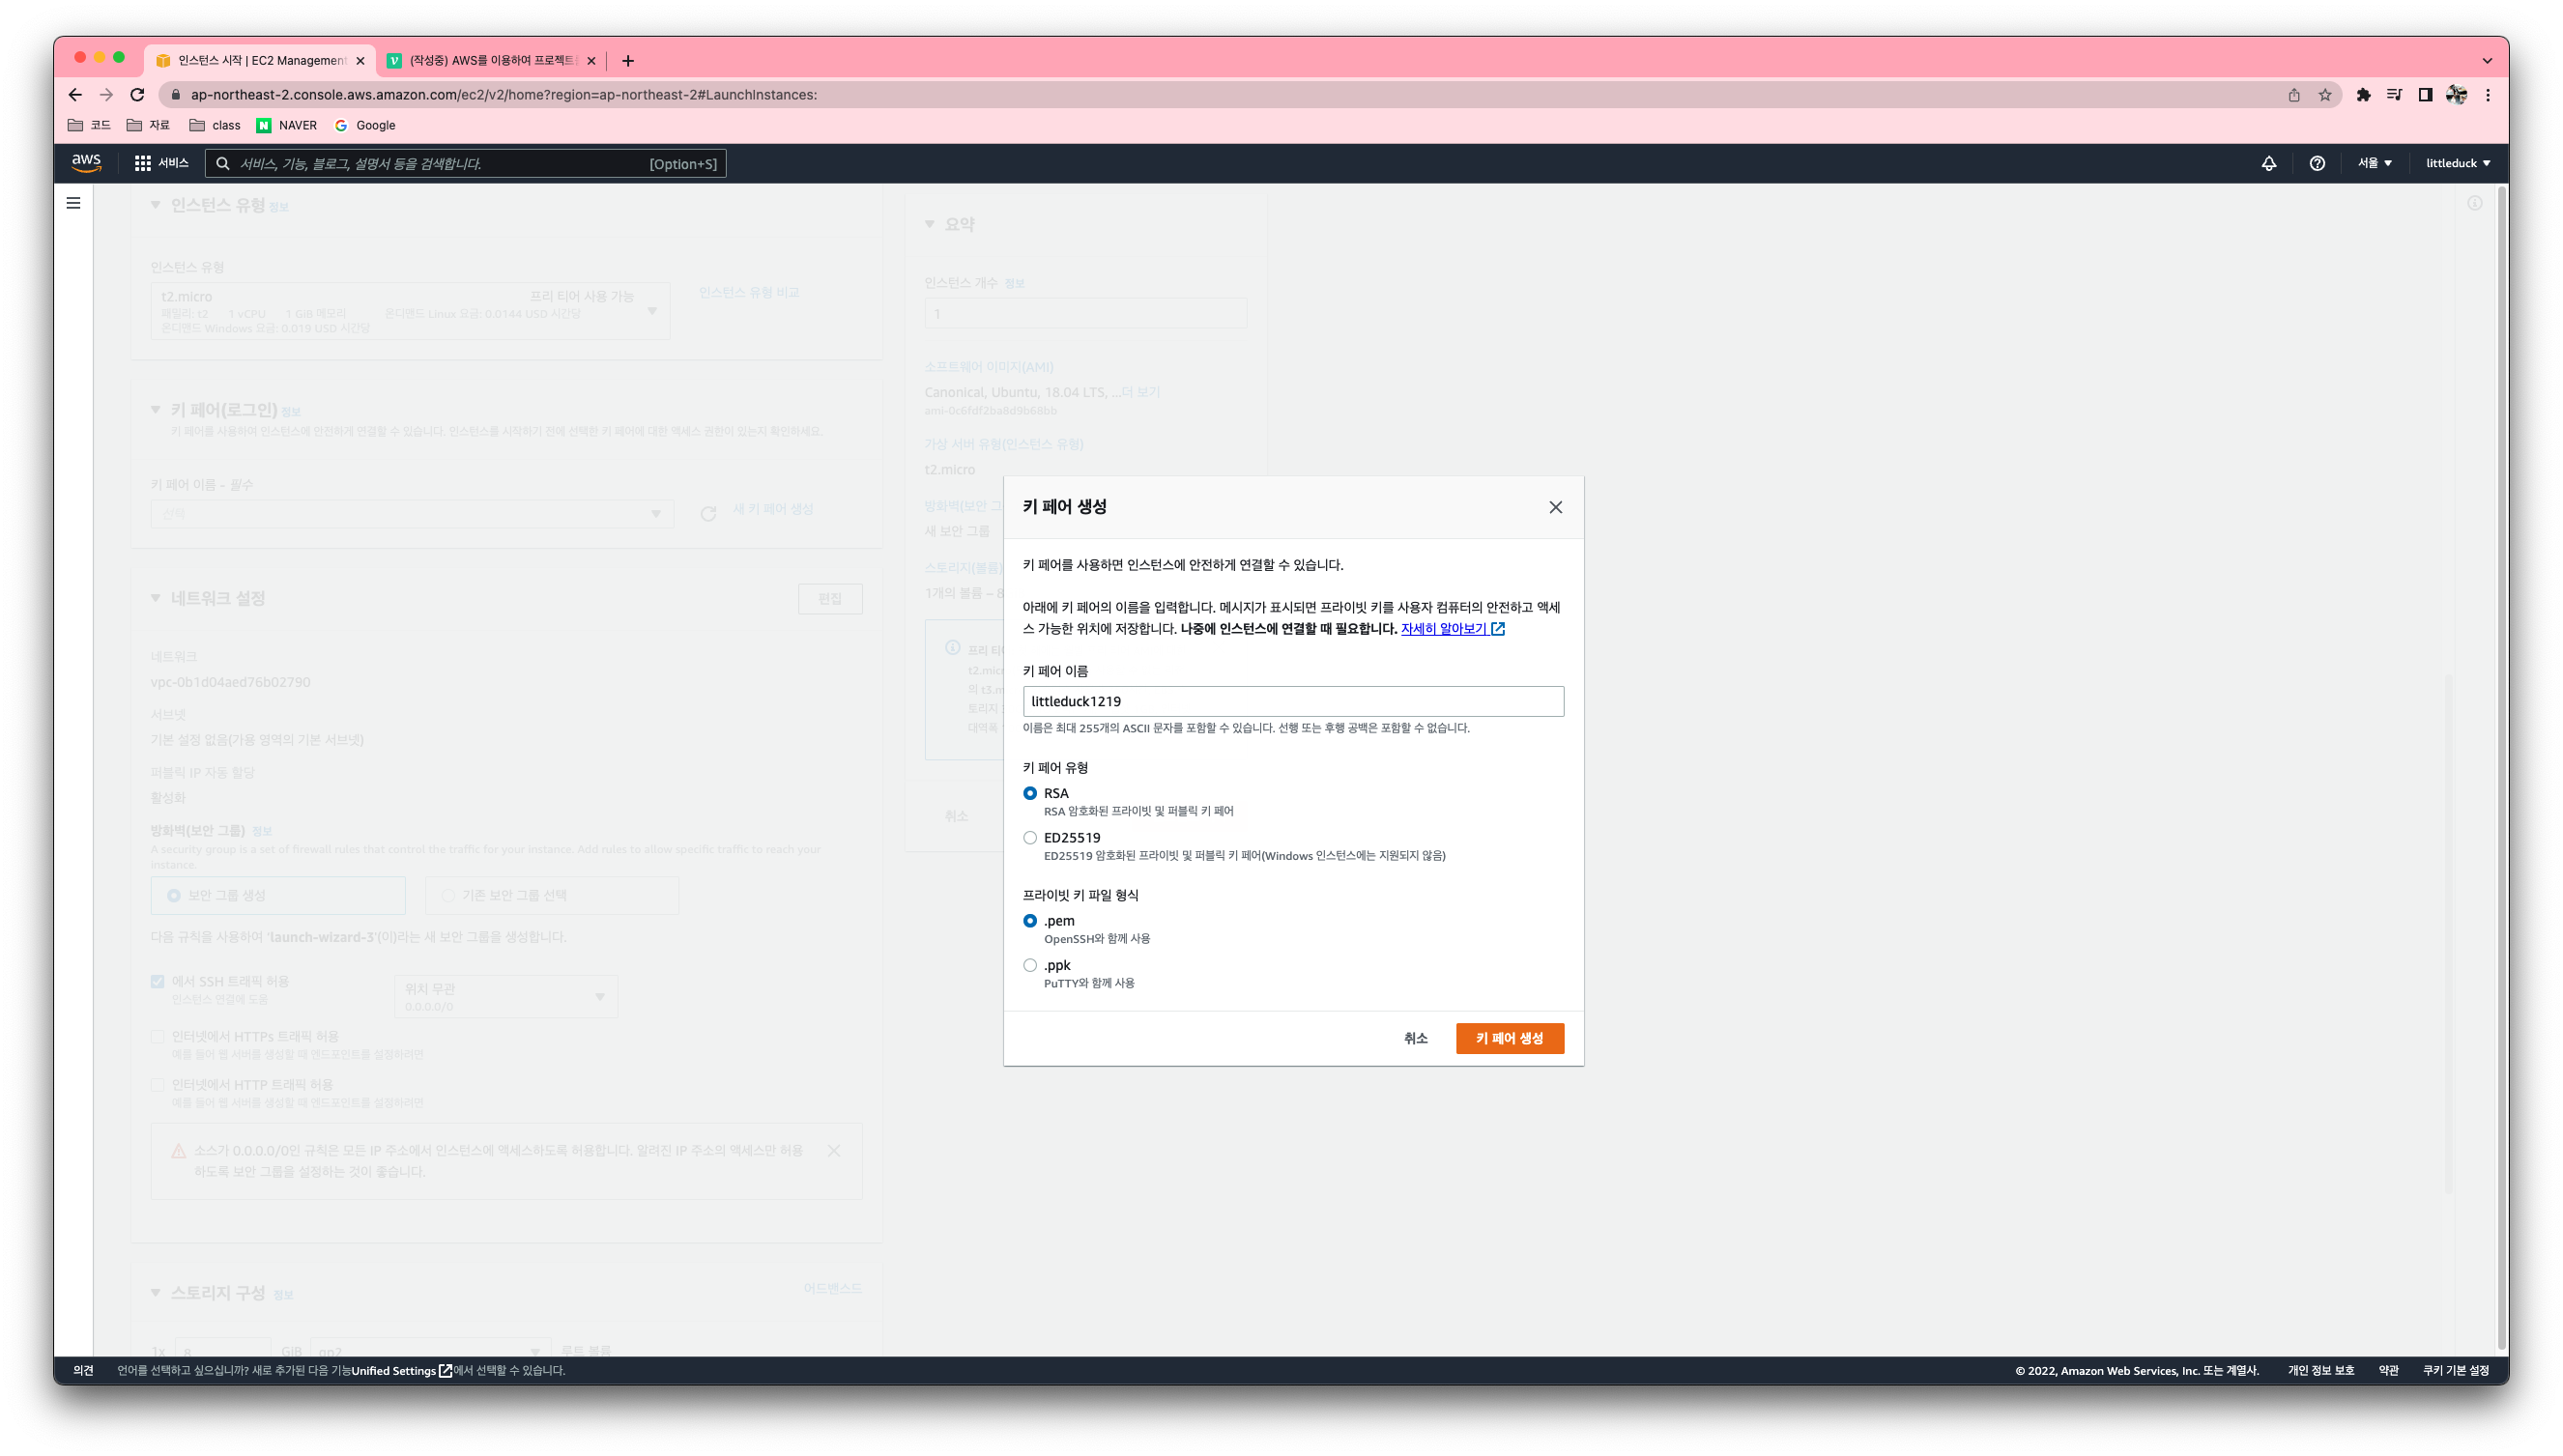Toggle the SSH 트래픽 허용 checkbox

pos(157,981)
